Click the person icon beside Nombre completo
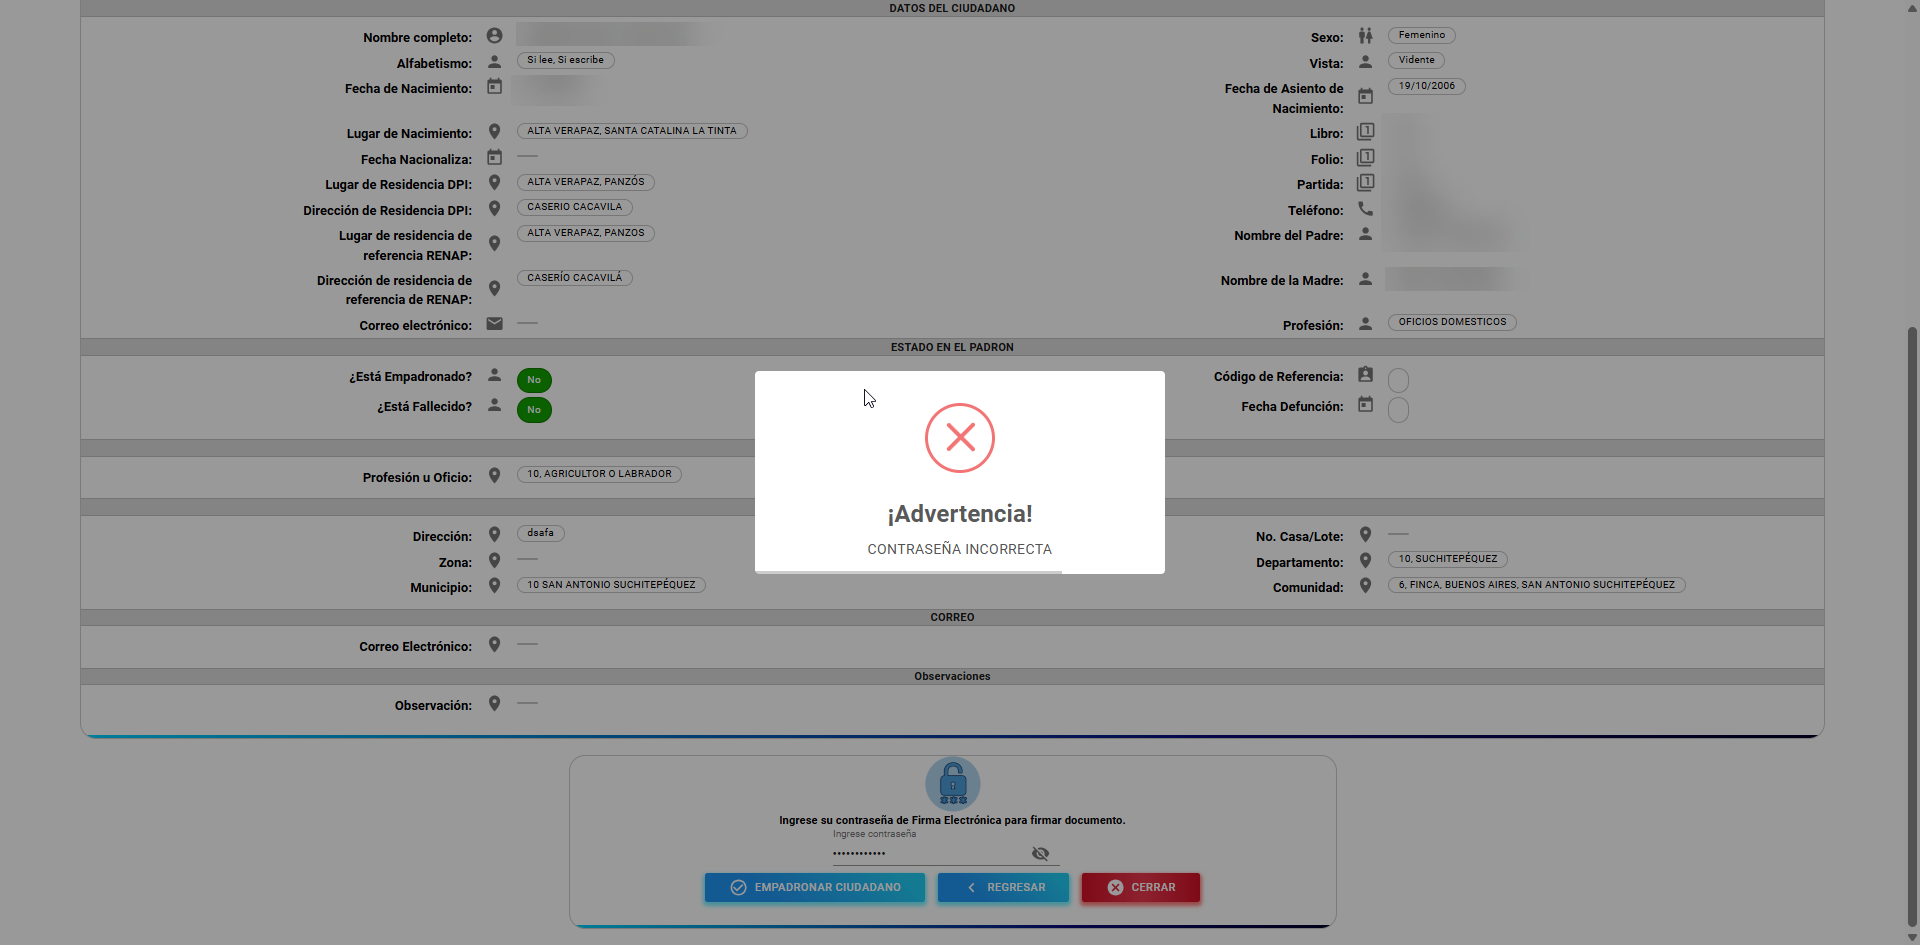Image resolution: width=1920 pixels, height=945 pixels. click(x=494, y=36)
